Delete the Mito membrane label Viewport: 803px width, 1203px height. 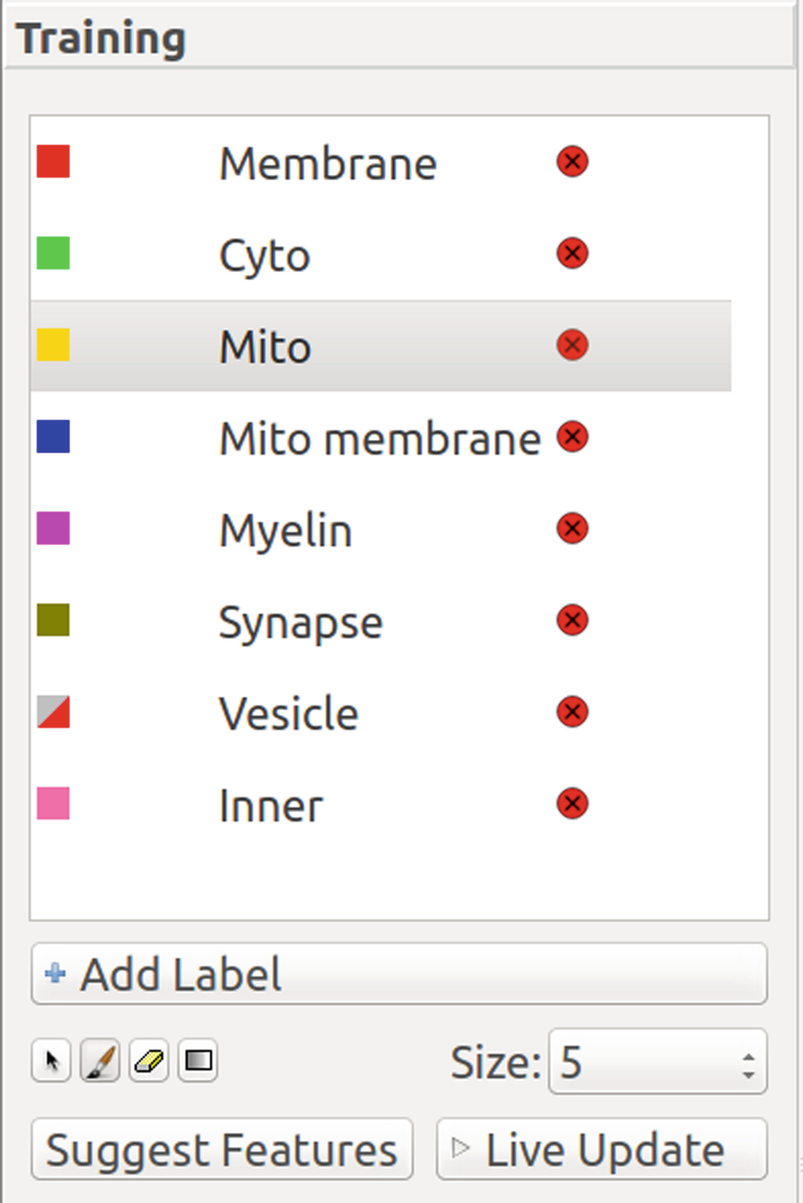pyautogui.click(x=572, y=437)
